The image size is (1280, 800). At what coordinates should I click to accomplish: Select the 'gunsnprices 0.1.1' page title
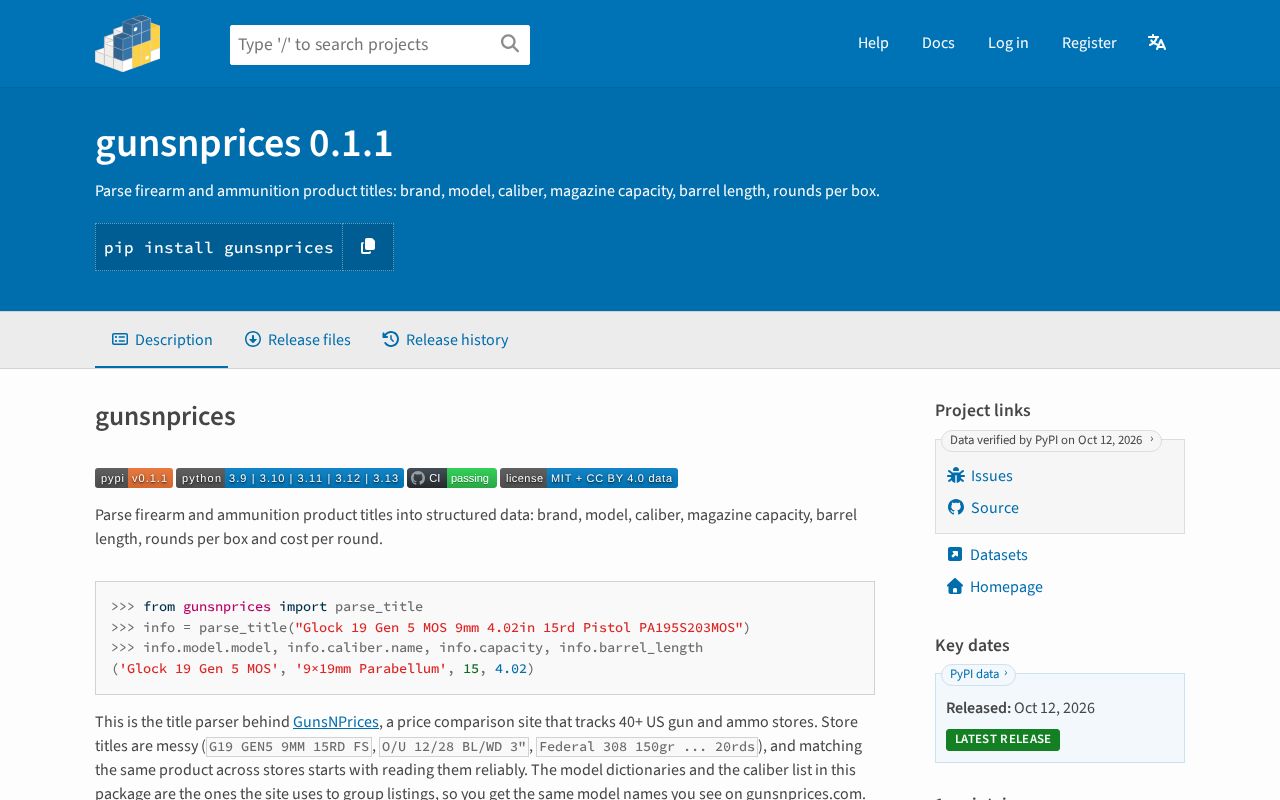point(244,144)
